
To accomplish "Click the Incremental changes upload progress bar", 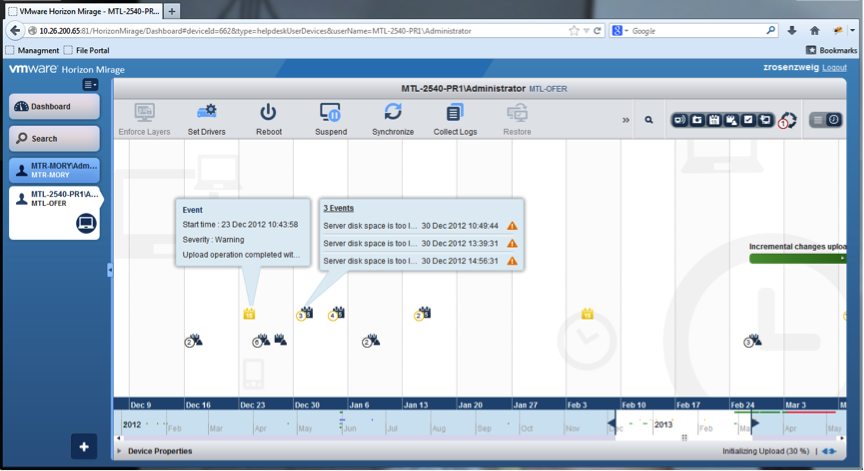I will click(x=797, y=258).
